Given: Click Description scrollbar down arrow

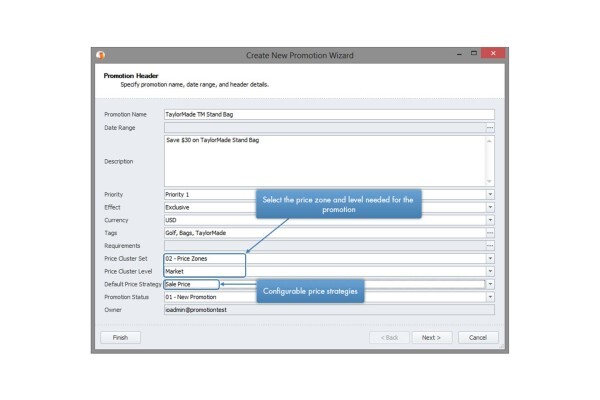Looking at the screenshot, I should [x=489, y=181].
